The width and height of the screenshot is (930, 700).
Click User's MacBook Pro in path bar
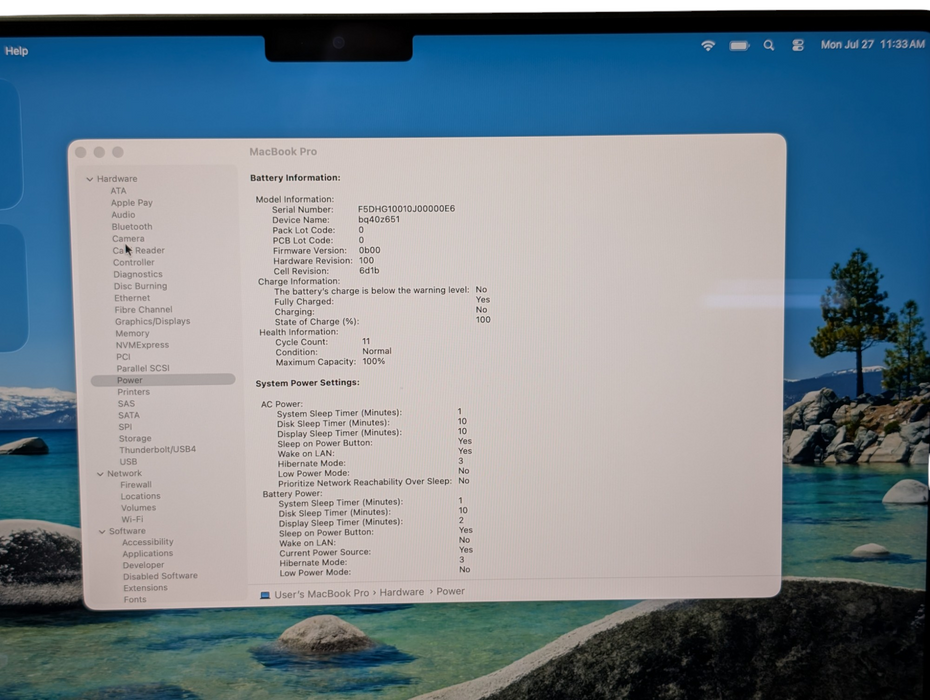(x=321, y=594)
